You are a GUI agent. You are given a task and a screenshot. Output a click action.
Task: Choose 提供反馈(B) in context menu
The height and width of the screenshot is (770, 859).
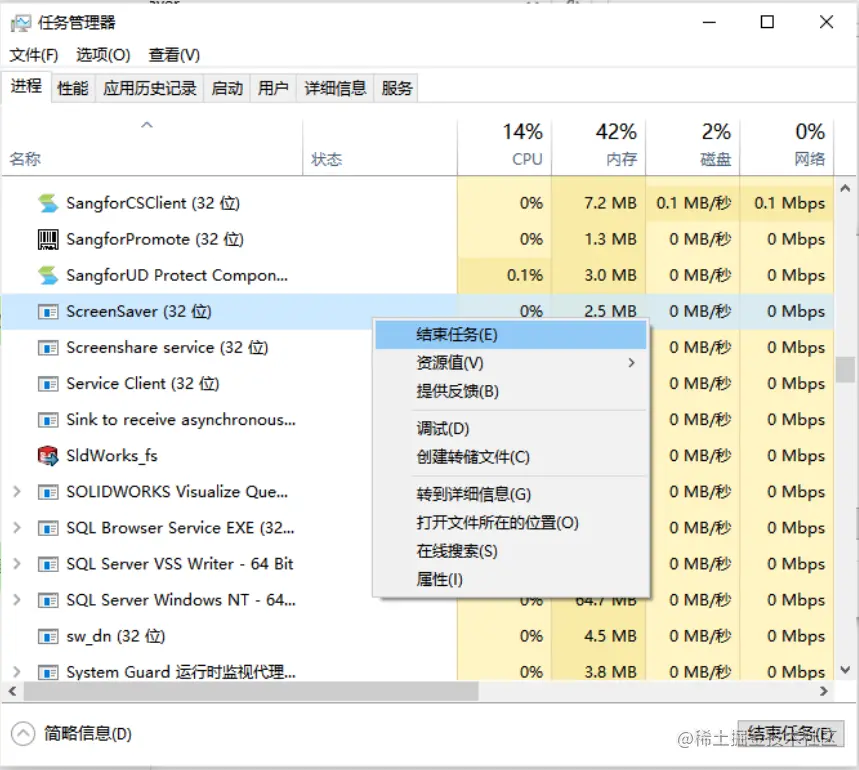click(511, 391)
